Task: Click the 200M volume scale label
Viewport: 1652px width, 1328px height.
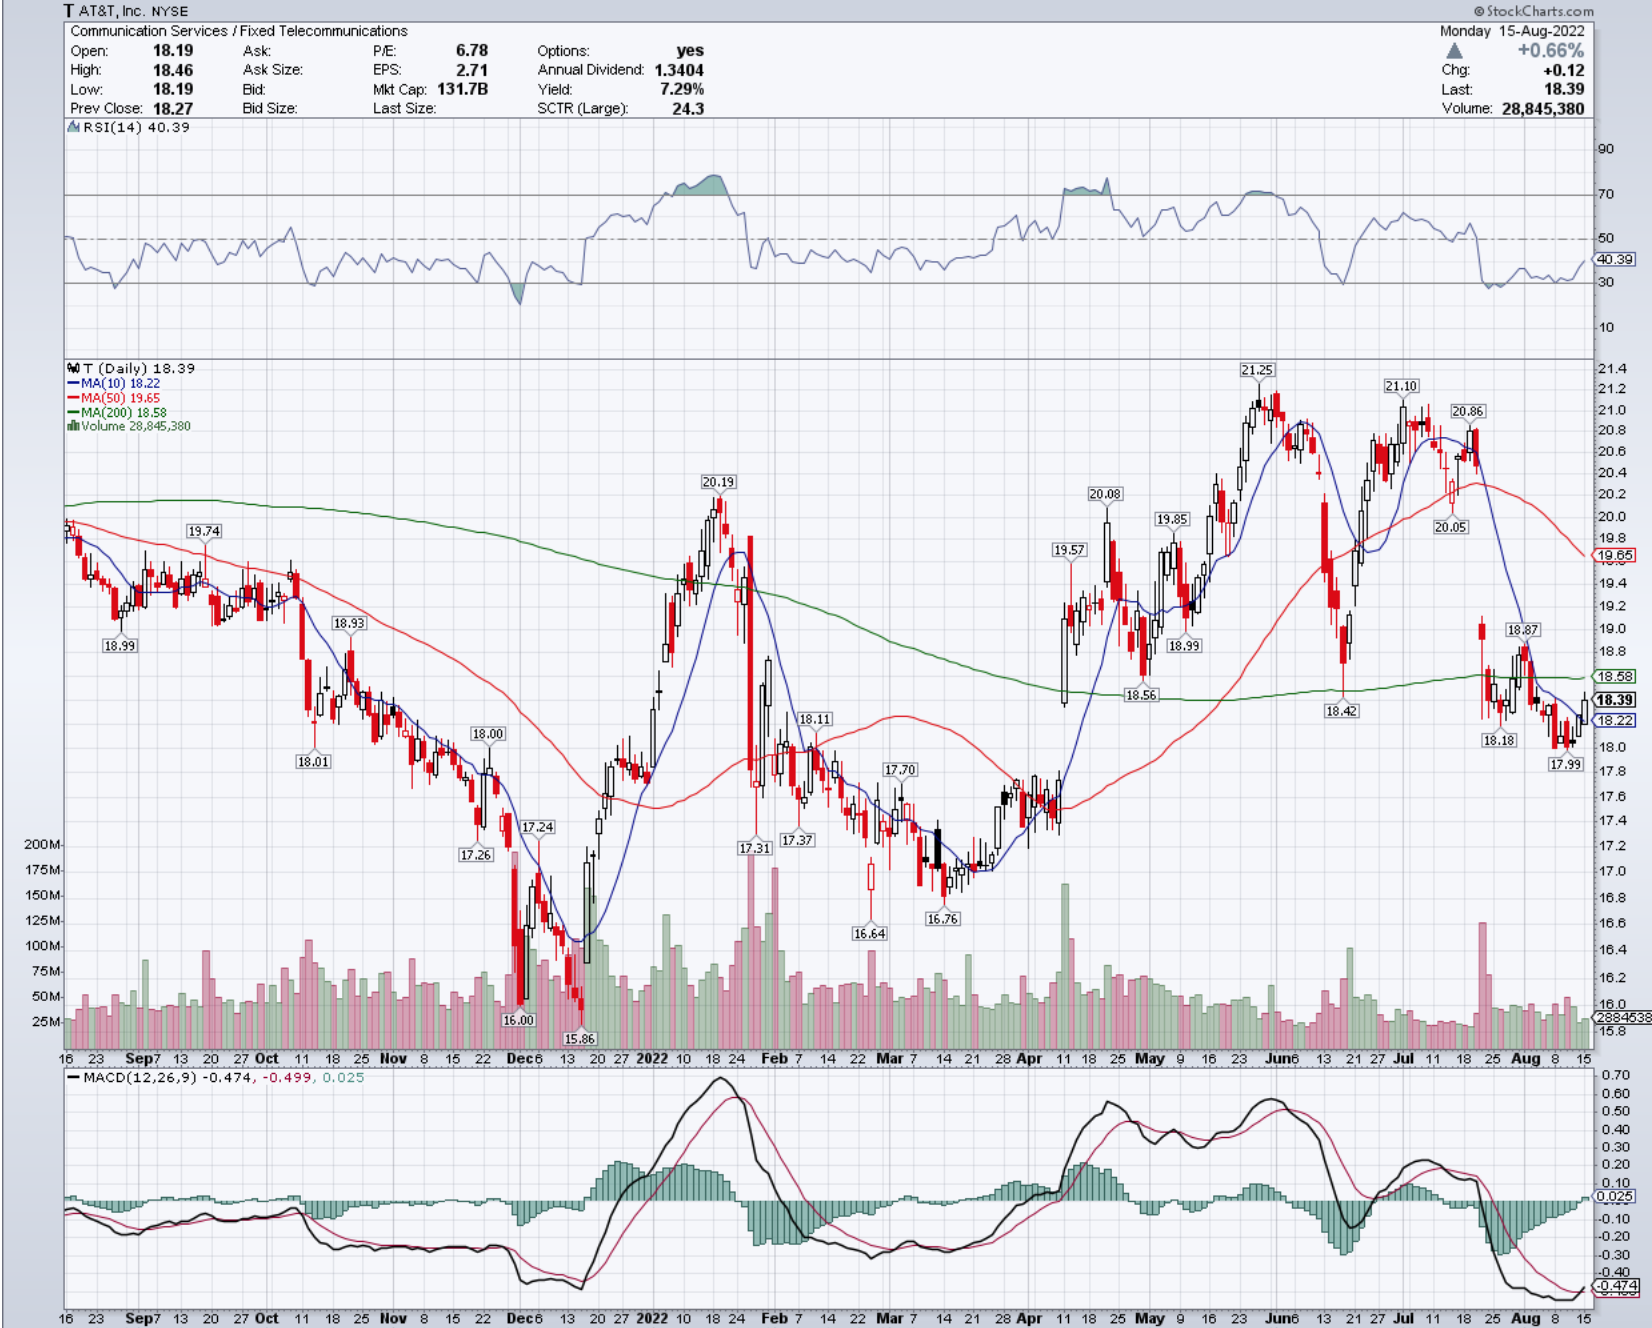Action: [x=42, y=845]
